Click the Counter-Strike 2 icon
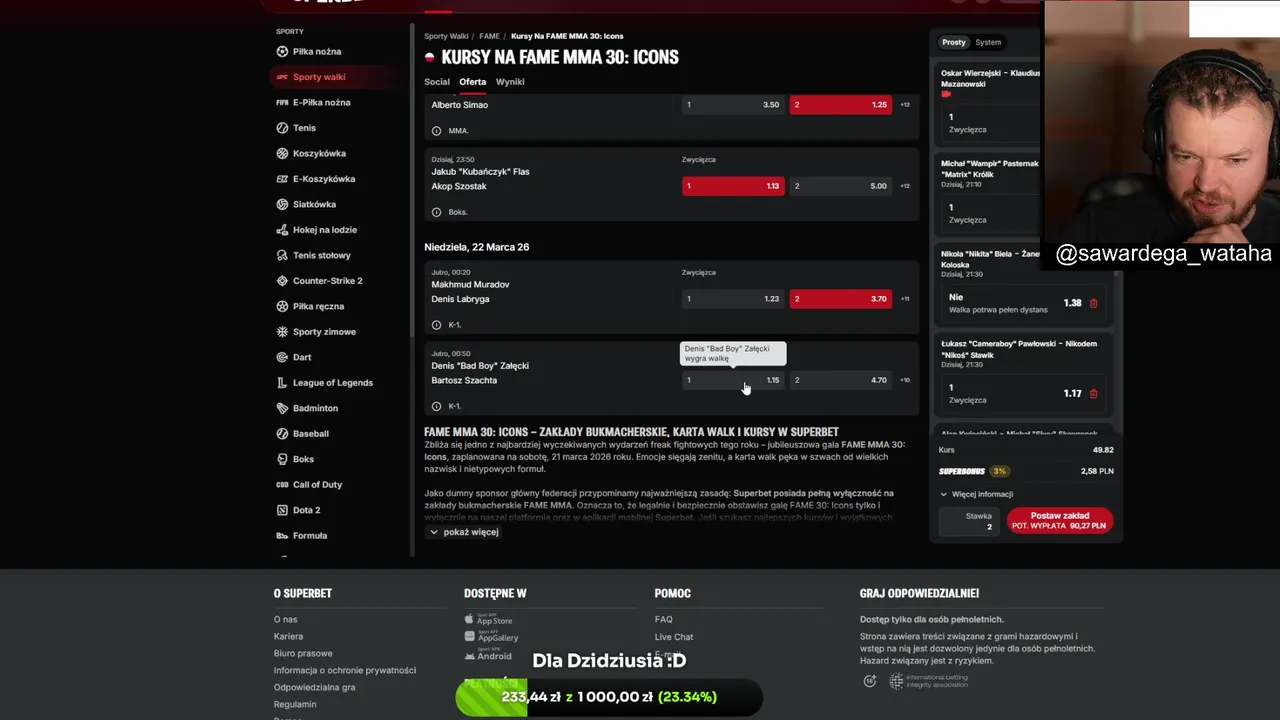This screenshot has width=1280, height=720. (282, 281)
